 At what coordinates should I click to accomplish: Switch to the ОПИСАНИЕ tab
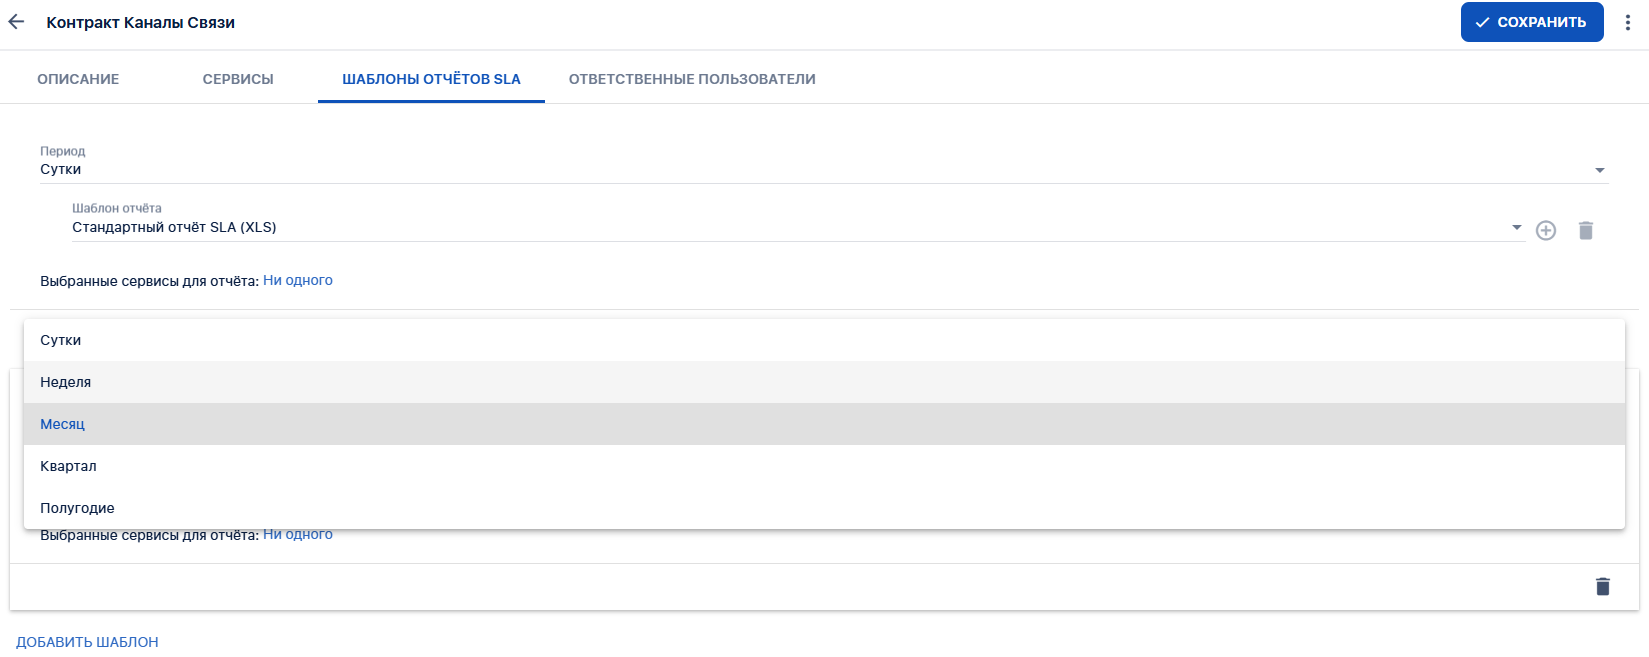point(78,79)
